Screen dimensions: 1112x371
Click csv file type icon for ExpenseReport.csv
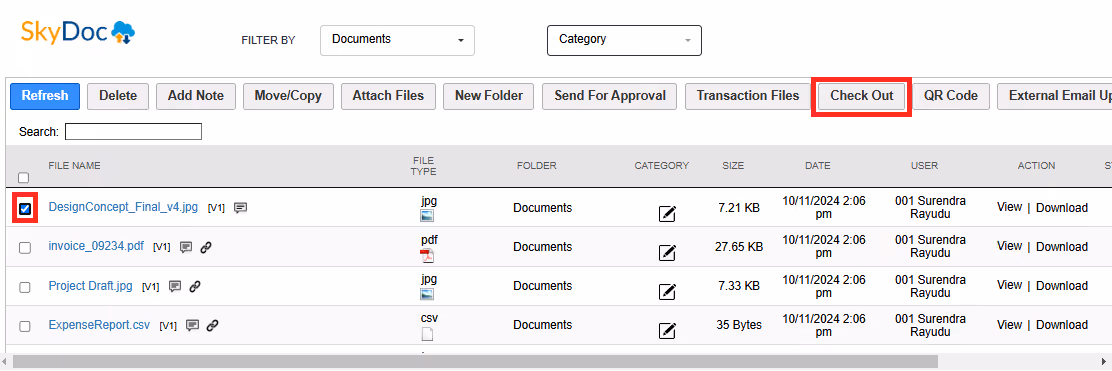coord(427,334)
